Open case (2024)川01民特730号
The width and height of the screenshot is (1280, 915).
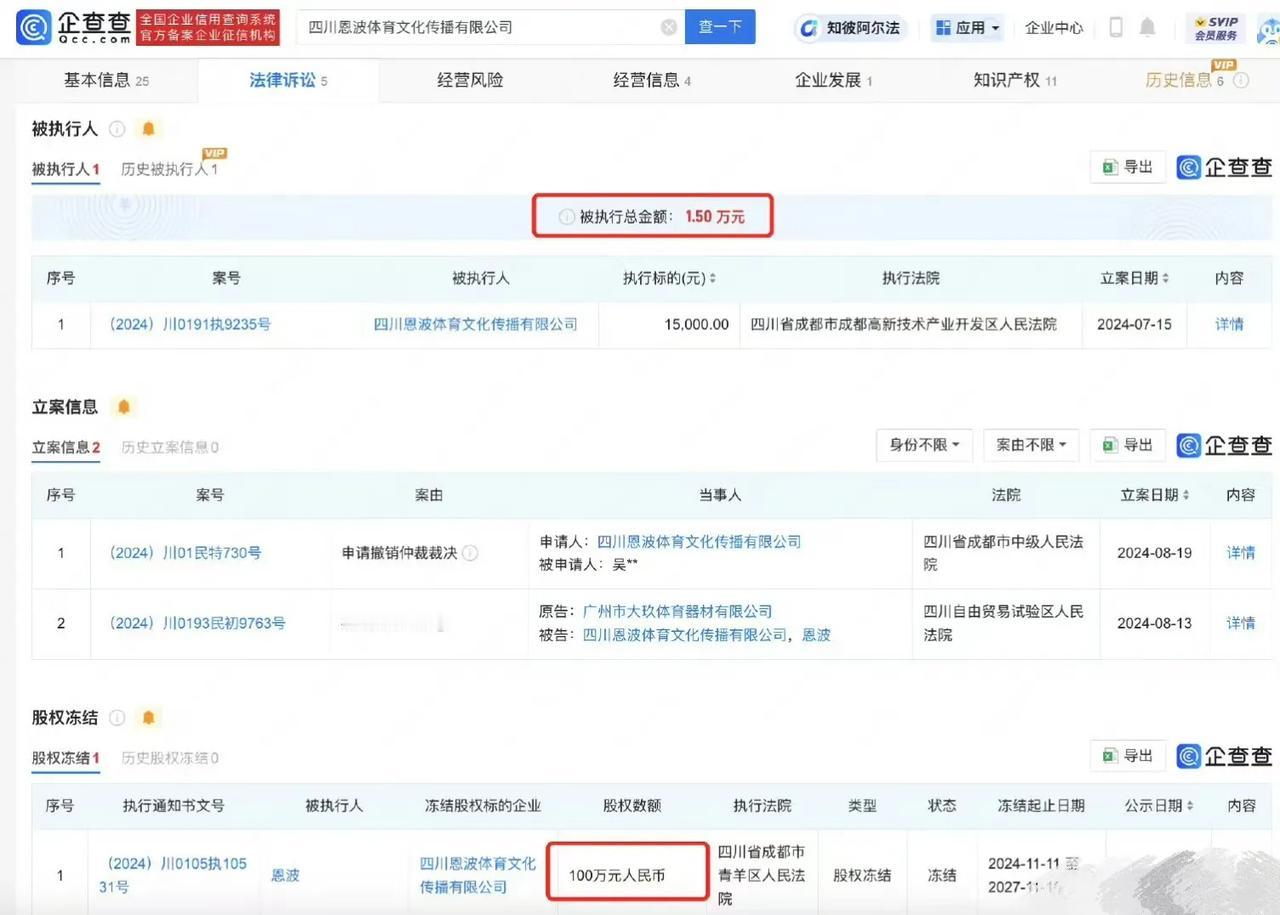pyautogui.click(x=184, y=552)
